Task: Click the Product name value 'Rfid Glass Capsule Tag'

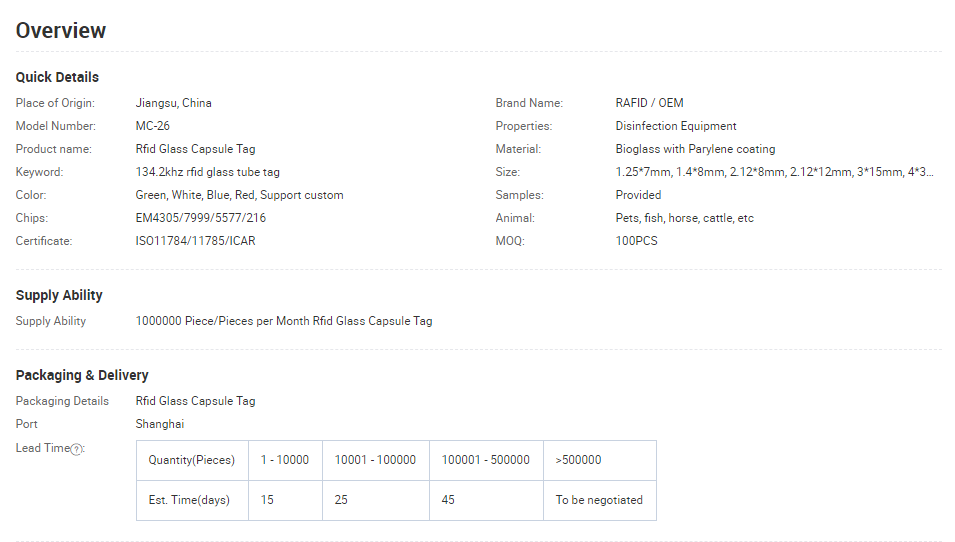Action: 196,149
